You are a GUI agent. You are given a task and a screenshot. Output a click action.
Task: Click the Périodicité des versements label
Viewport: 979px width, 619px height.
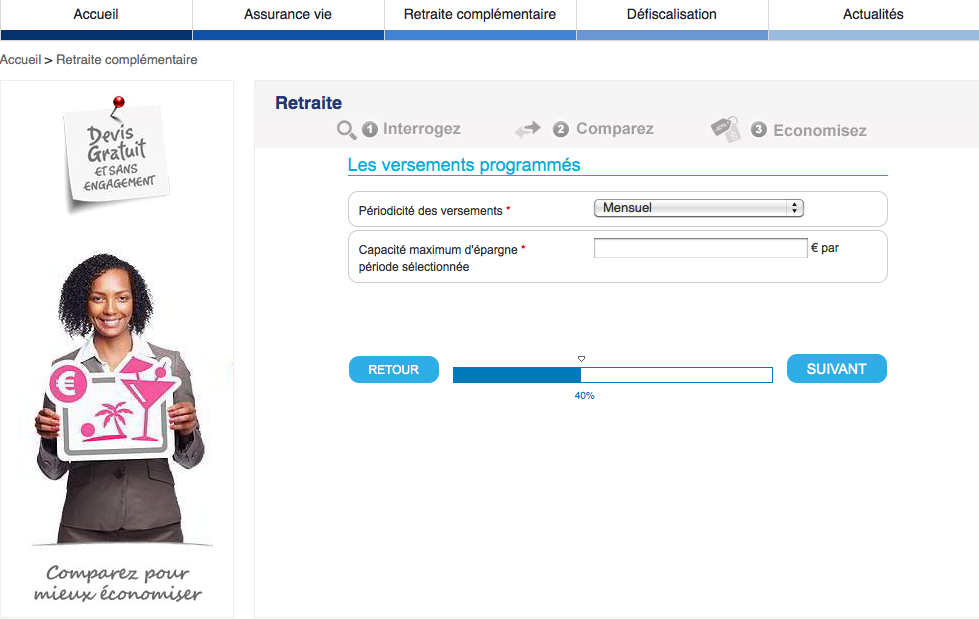pyautogui.click(x=430, y=211)
